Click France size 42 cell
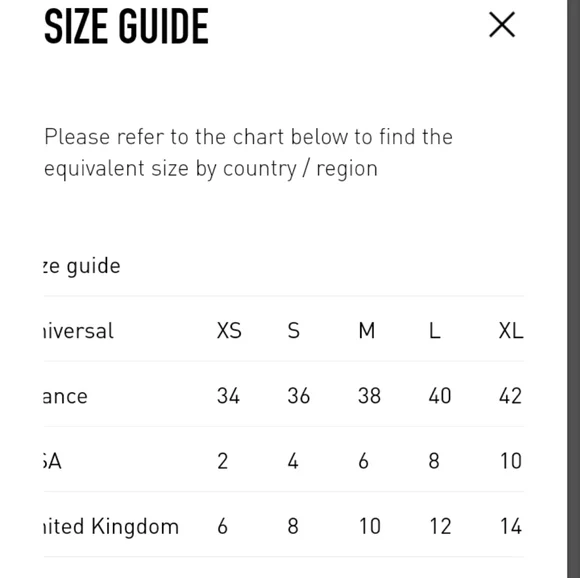Viewport: 580px width, 578px height. pos(510,396)
